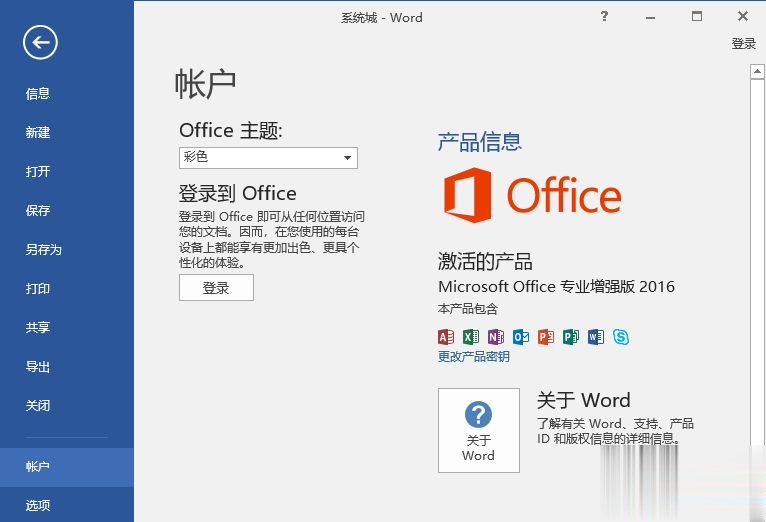Click the Excel product icon
The height and width of the screenshot is (522, 766).
click(x=471, y=337)
